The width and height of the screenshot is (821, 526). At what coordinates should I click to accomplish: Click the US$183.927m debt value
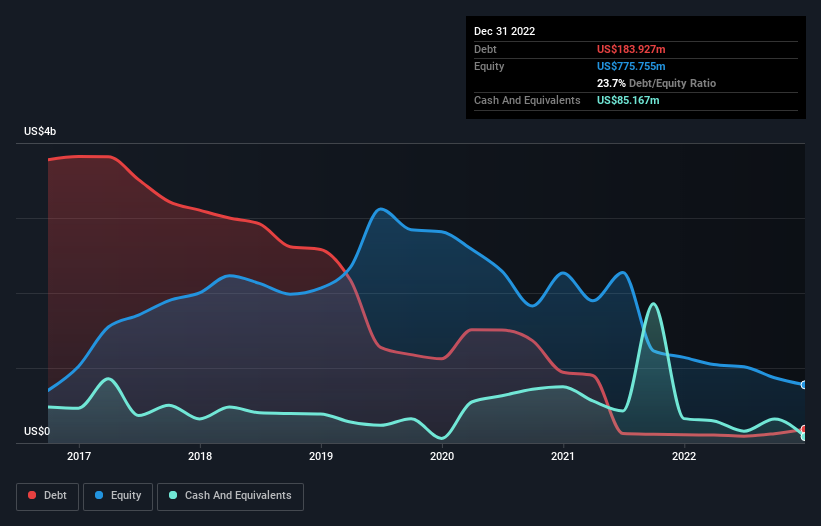[631, 49]
